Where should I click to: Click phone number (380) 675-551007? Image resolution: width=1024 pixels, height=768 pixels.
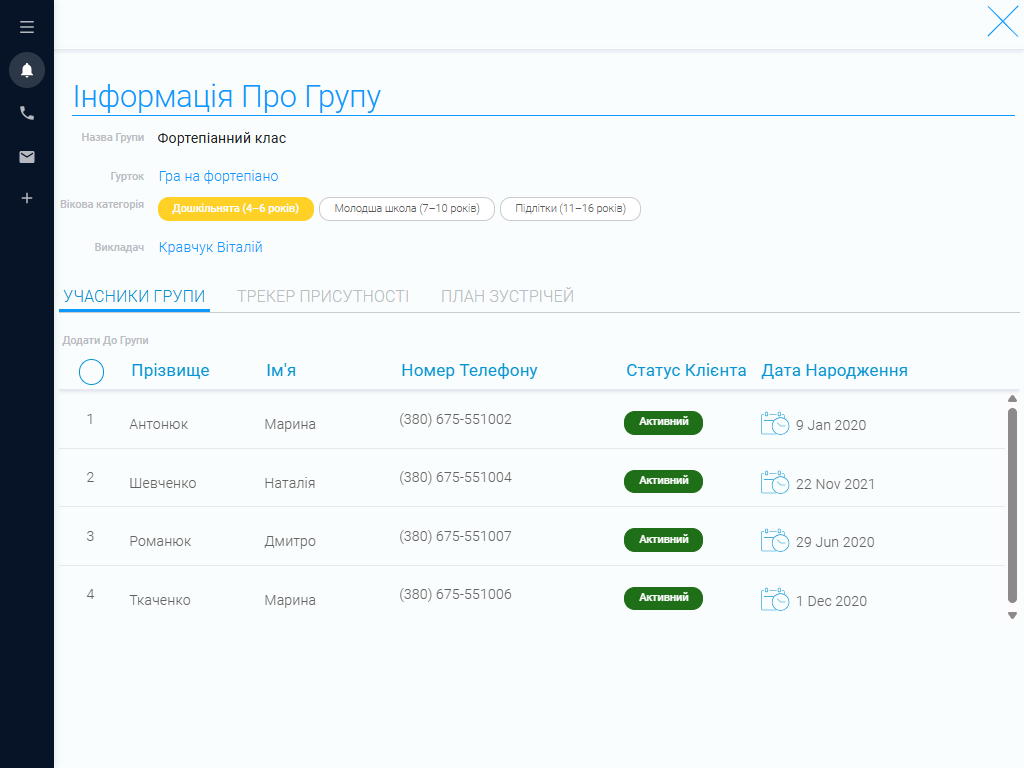[x=455, y=536]
